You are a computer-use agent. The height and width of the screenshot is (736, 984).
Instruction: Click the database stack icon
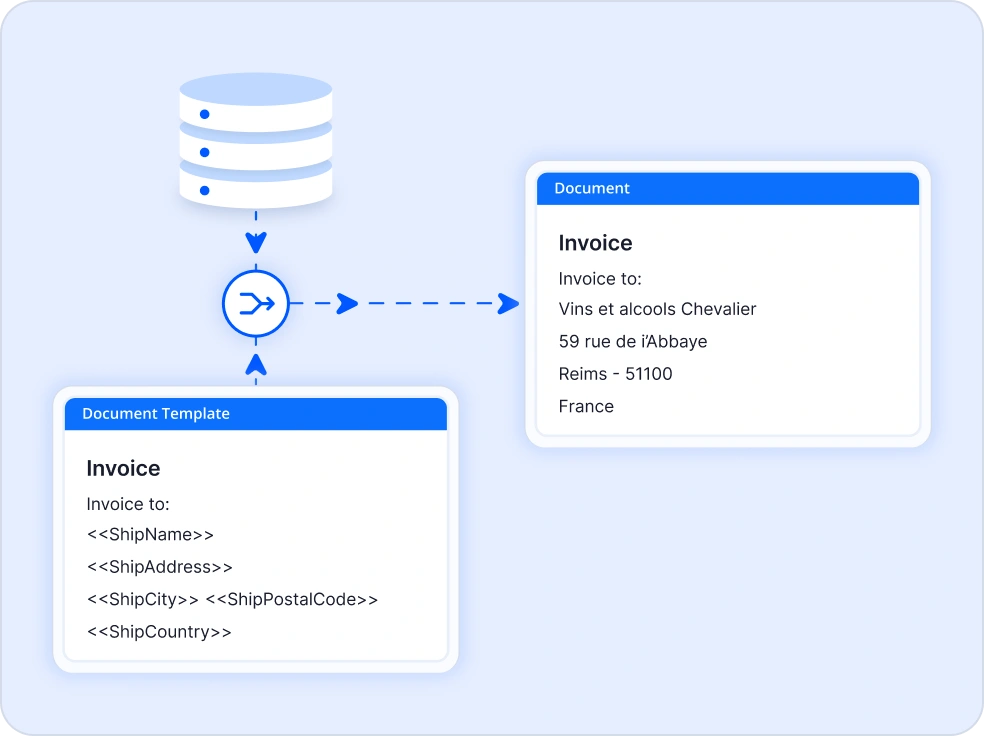click(x=255, y=140)
